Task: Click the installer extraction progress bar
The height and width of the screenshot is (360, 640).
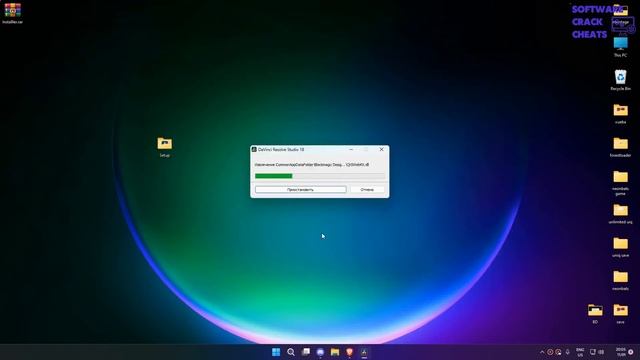Action: (x=320, y=176)
